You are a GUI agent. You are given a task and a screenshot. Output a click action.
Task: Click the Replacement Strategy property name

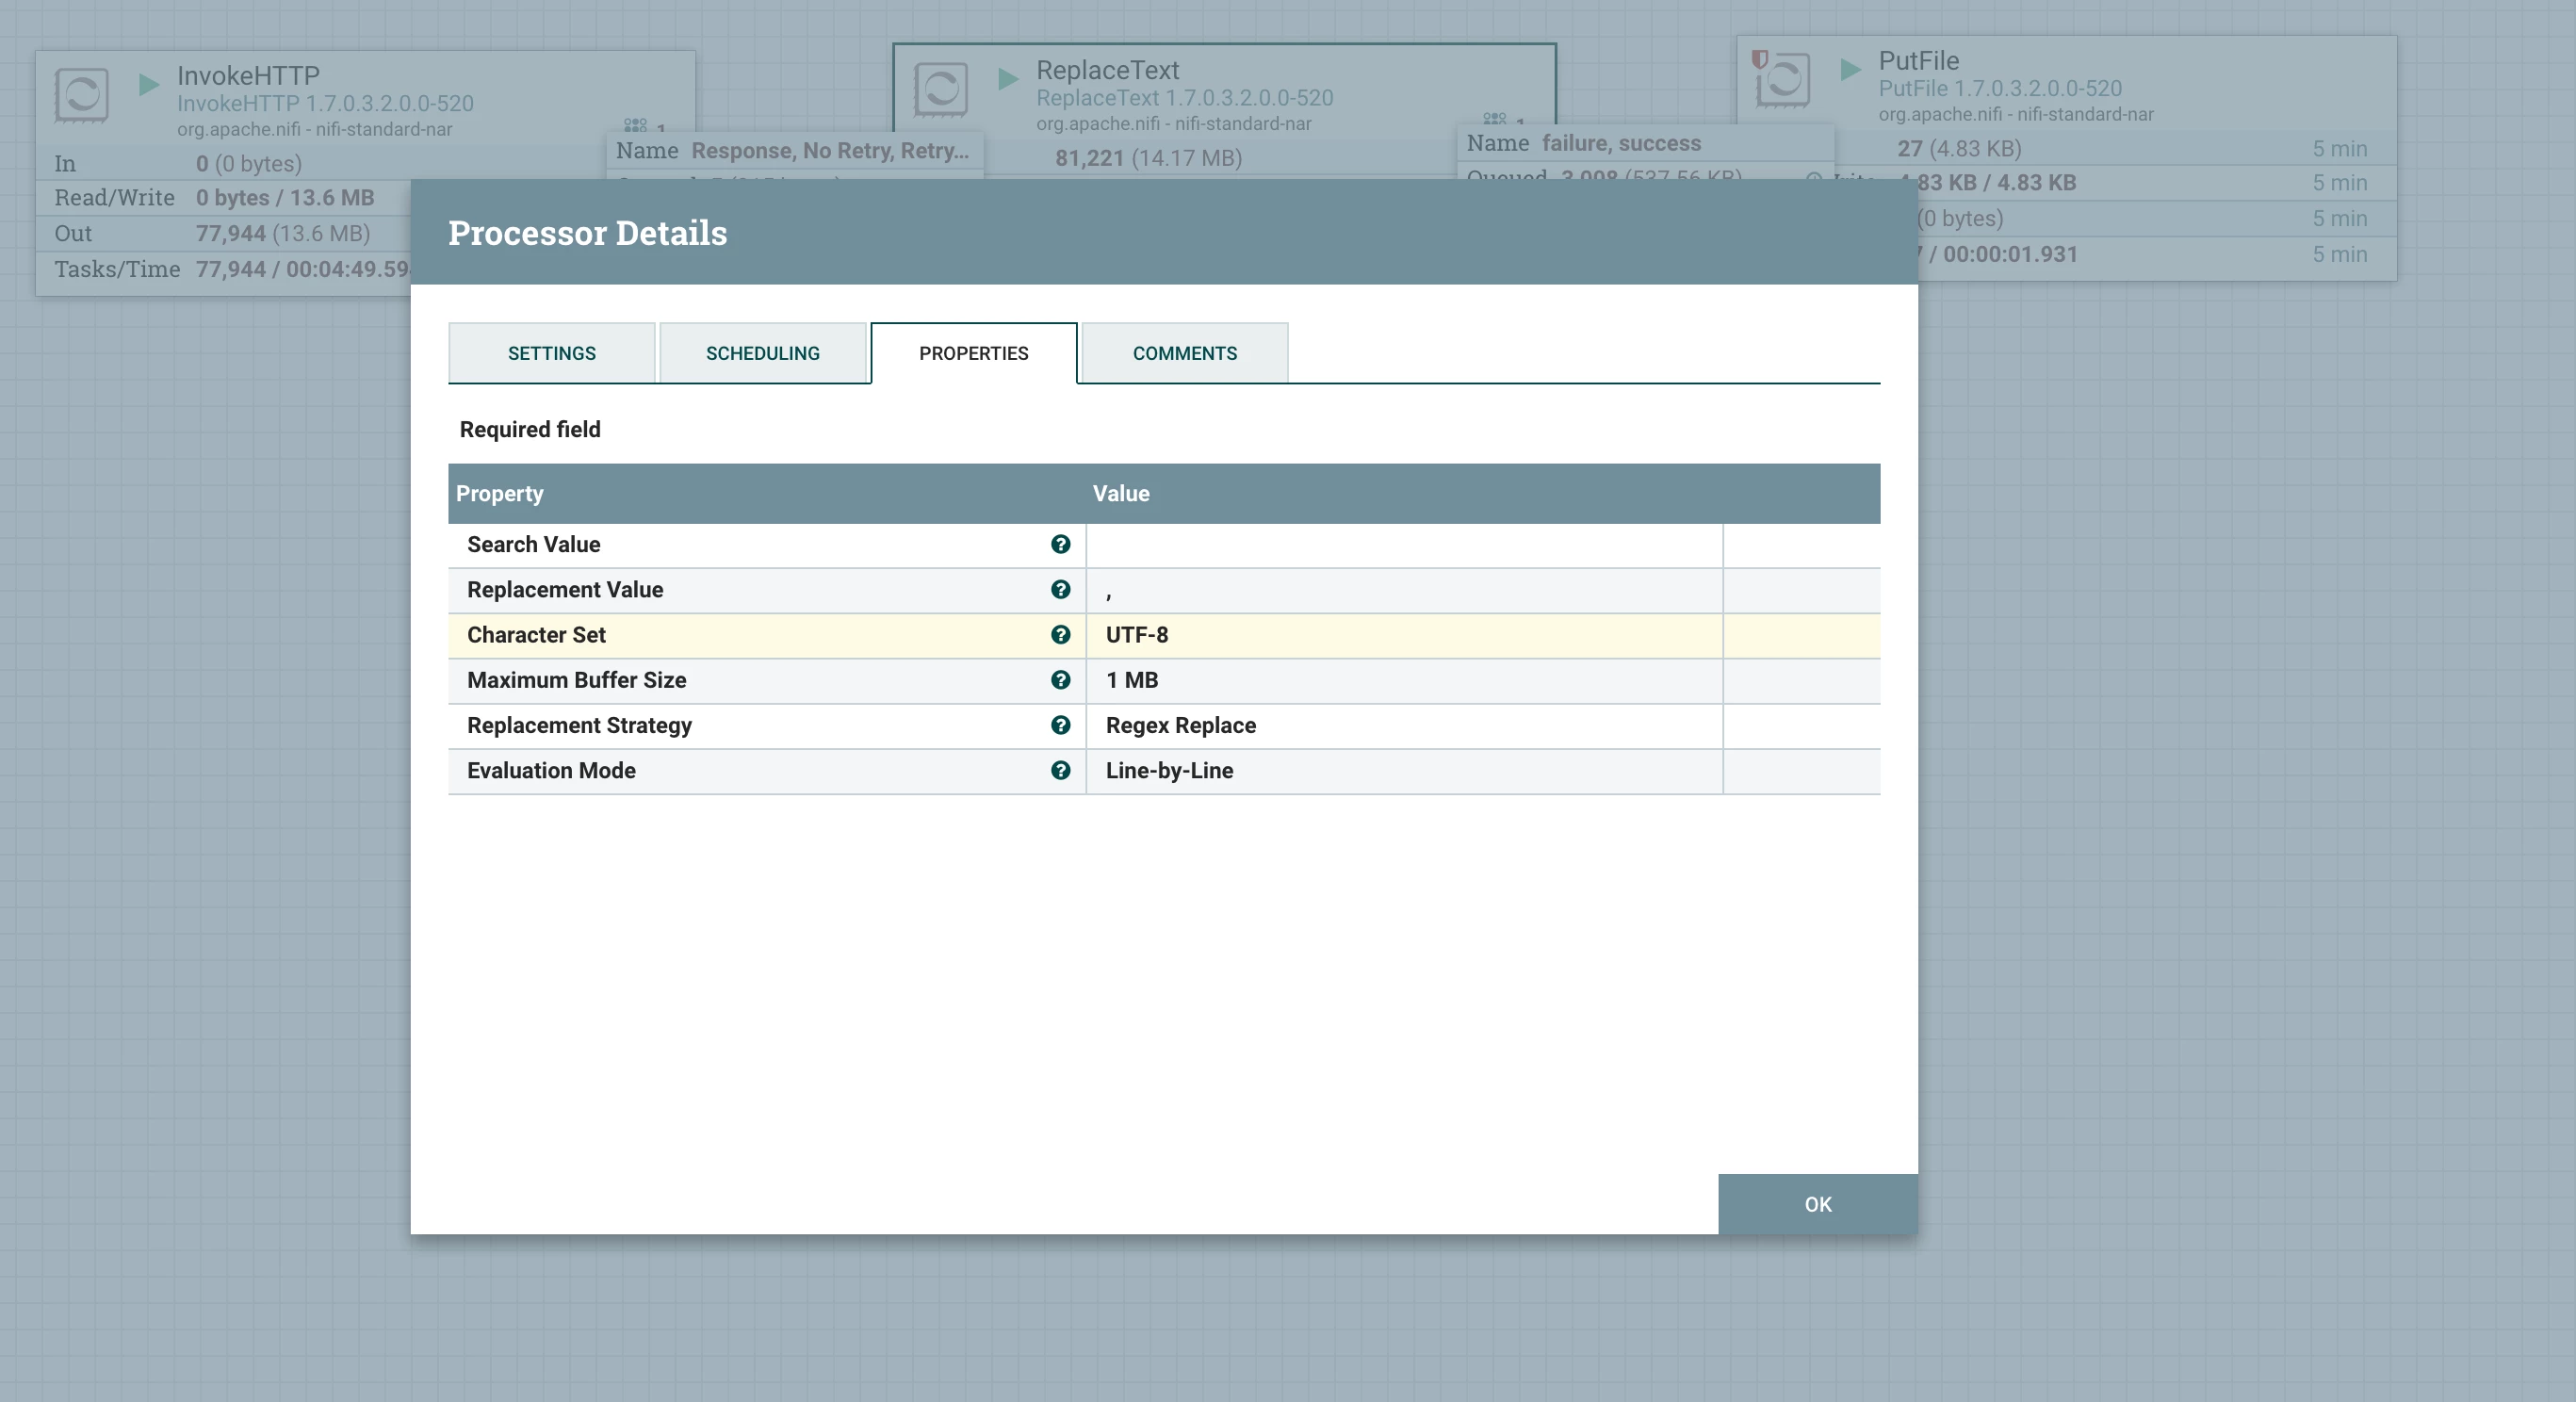click(579, 725)
